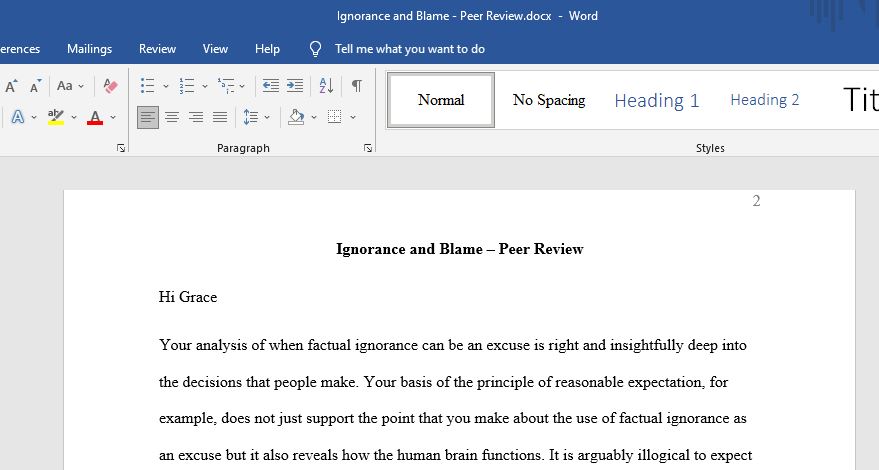Apply borders with Borders icon
This screenshot has width=879, height=470.
point(335,117)
